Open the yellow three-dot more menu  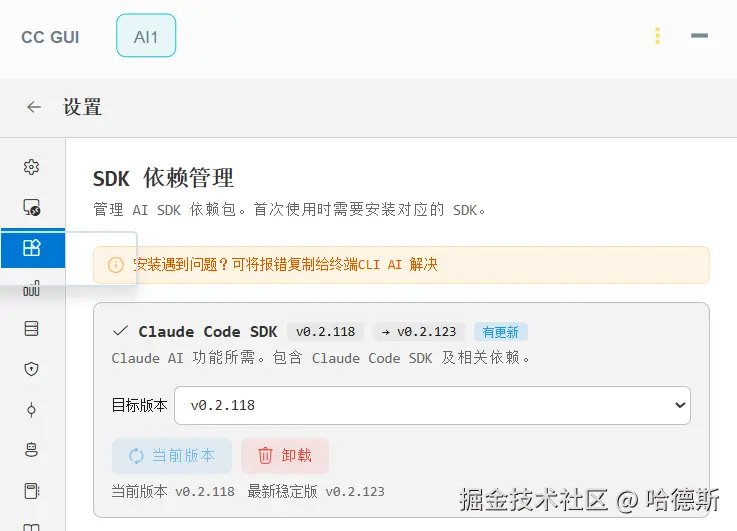(658, 36)
